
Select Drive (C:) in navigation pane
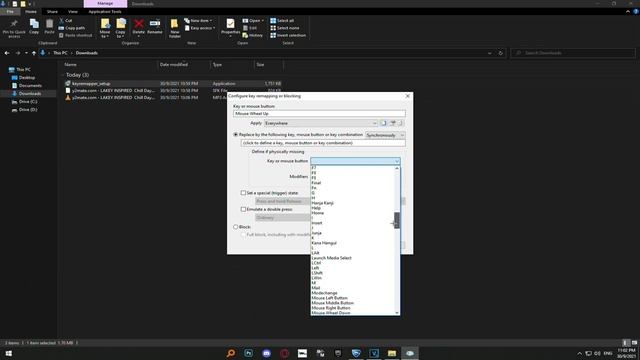pos(28,102)
